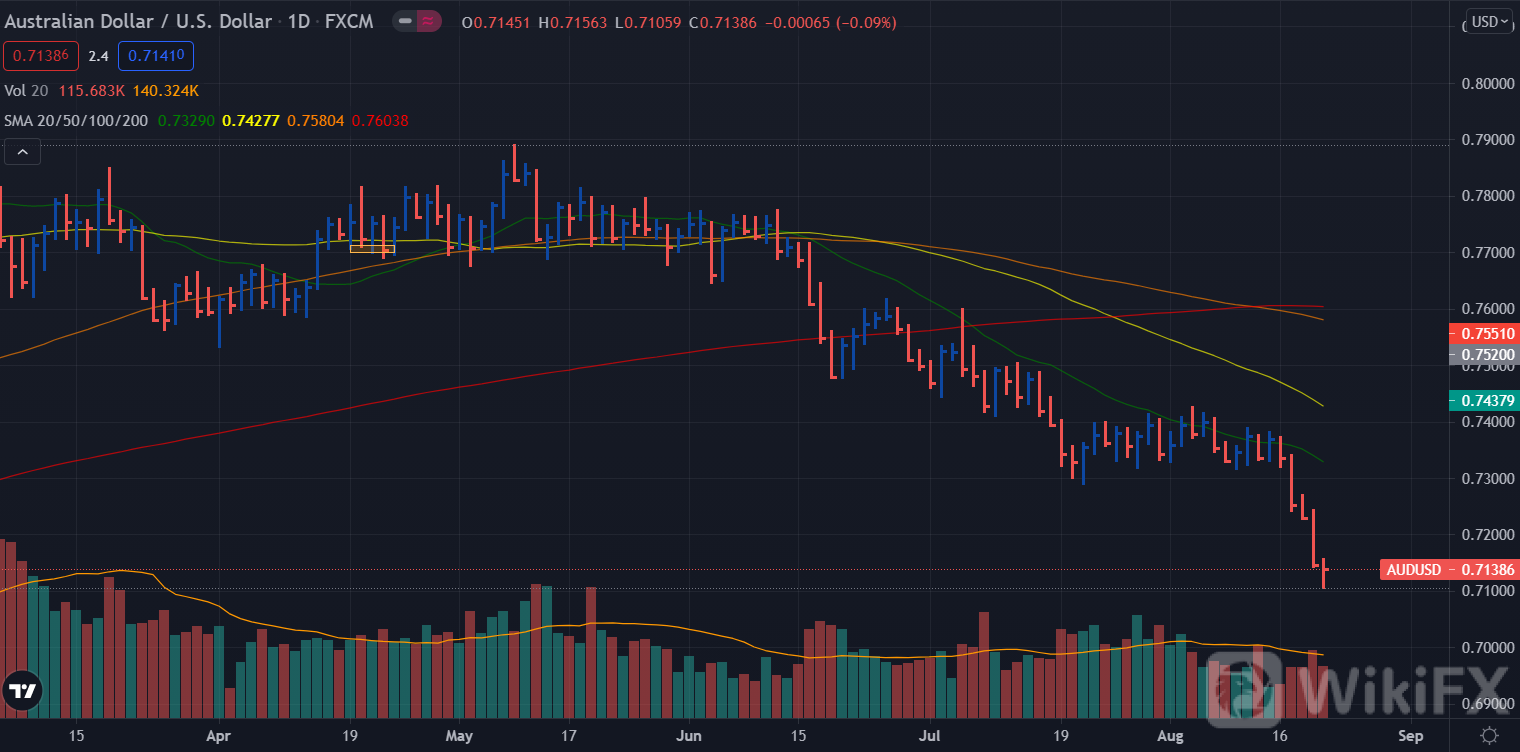Toggle the pink wavy-lines pill switch

click(x=429, y=21)
